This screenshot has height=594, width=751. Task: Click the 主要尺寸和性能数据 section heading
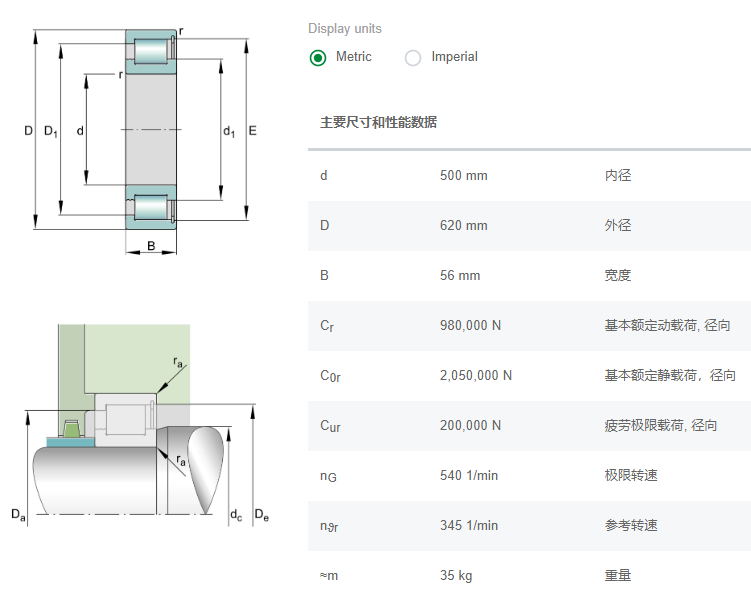pyautogui.click(x=378, y=123)
